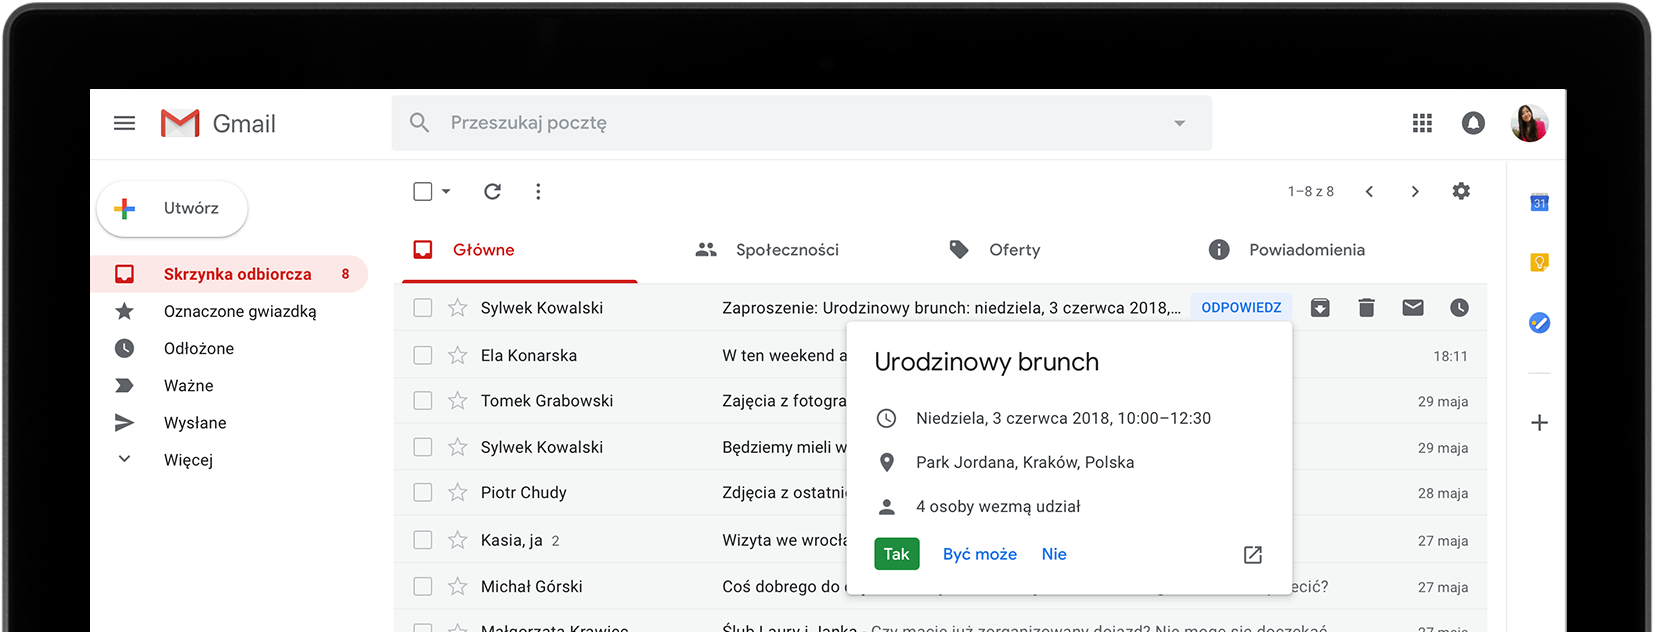The height and width of the screenshot is (632, 1654).
Task: Check the Sylwek Kowalski 'Będziemy mieli' email
Action: click(x=423, y=447)
